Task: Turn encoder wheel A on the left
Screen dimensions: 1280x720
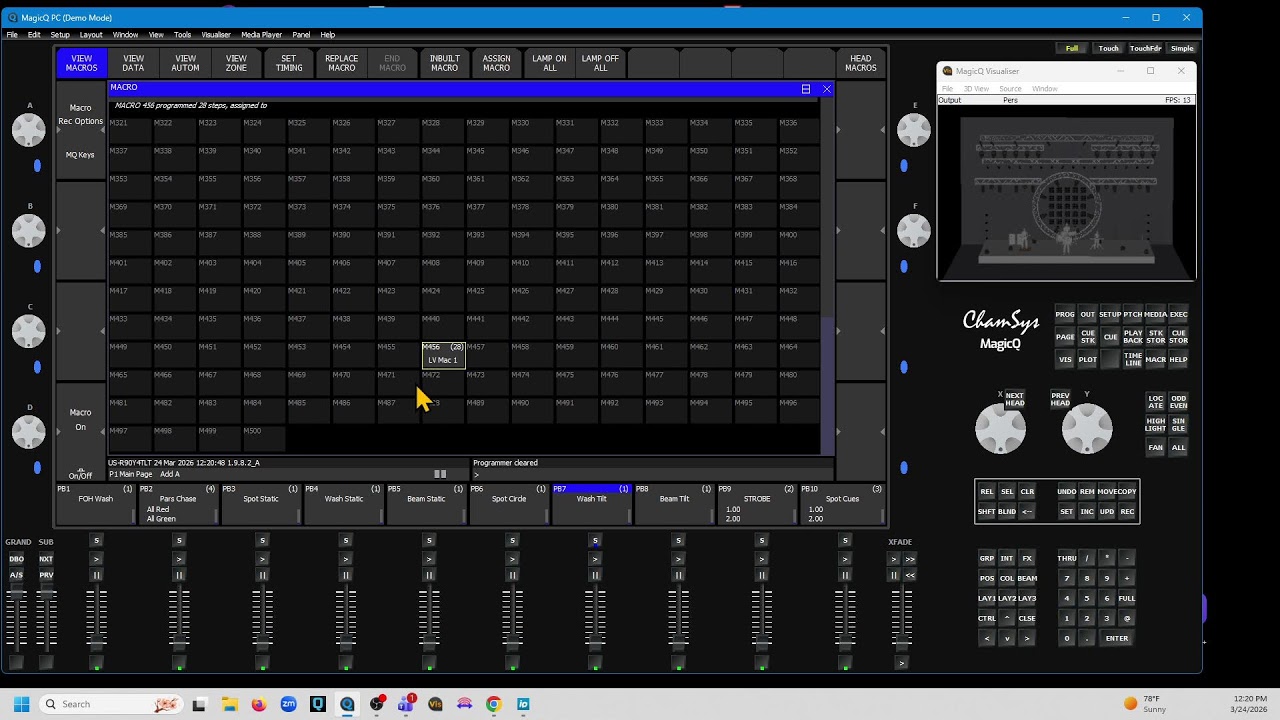Action: [x=28, y=130]
